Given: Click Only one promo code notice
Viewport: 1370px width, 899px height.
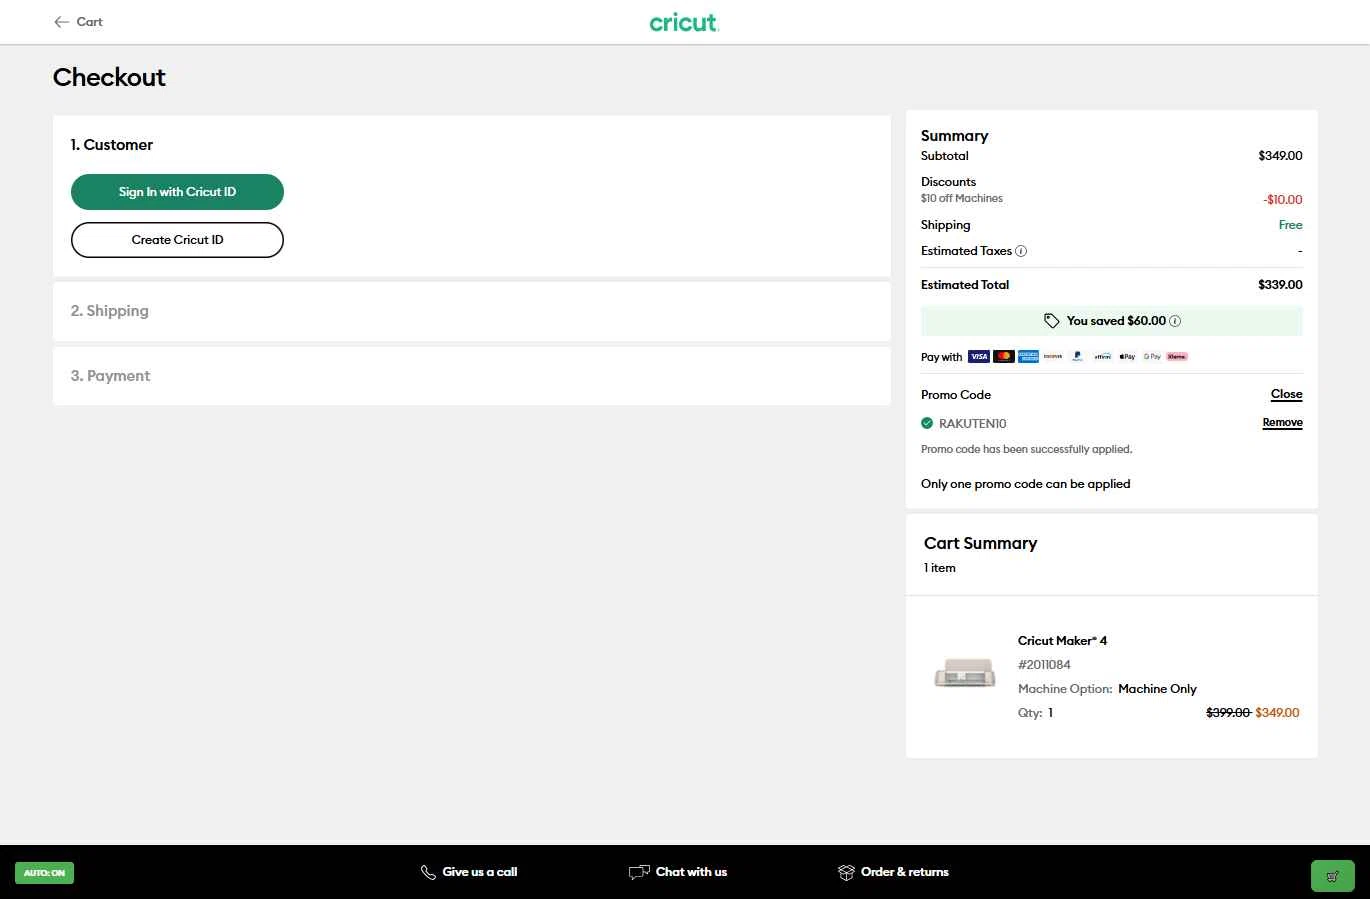Looking at the screenshot, I should click(x=1025, y=484).
